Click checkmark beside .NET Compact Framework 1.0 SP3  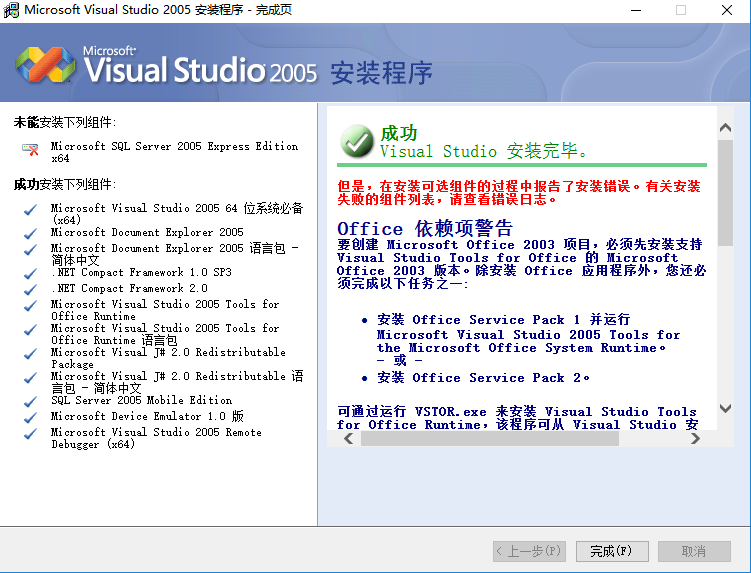[31, 274]
